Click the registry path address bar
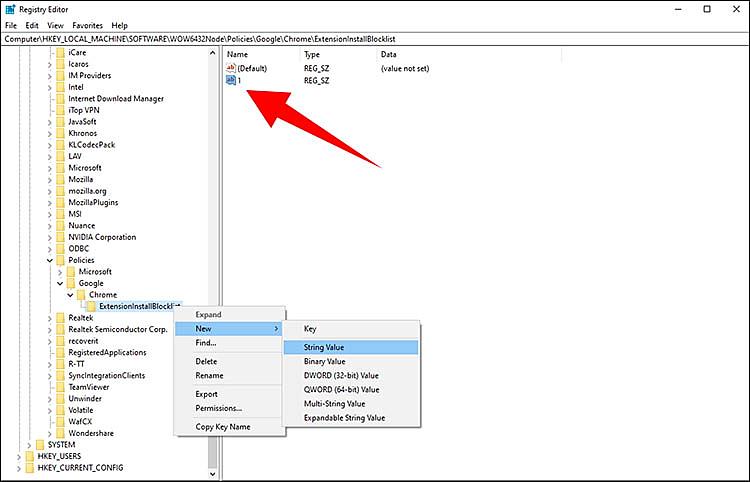This screenshot has height=482, width=750. tap(375, 39)
